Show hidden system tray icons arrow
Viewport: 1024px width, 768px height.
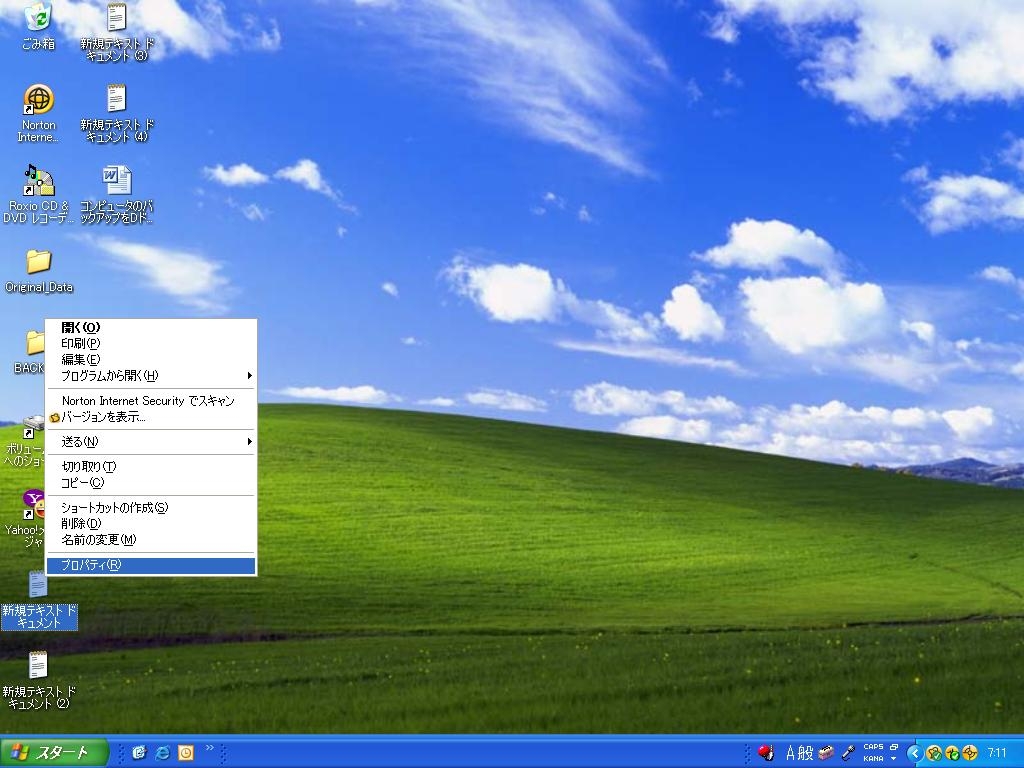coord(914,753)
